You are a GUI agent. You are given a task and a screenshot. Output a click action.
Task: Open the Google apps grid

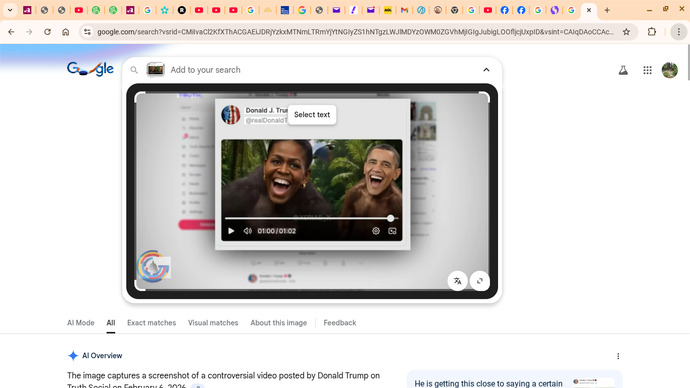tap(647, 70)
